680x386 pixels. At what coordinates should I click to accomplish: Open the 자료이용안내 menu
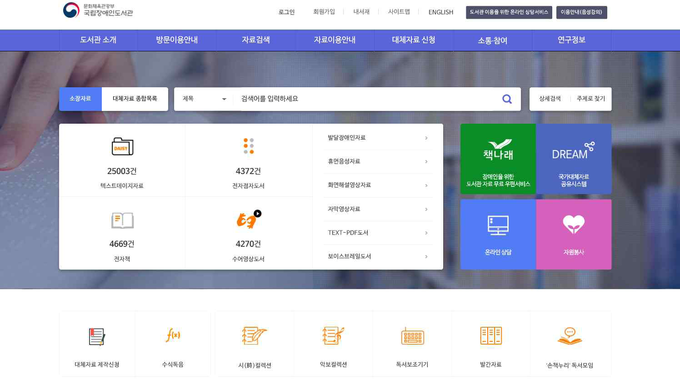(x=335, y=40)
